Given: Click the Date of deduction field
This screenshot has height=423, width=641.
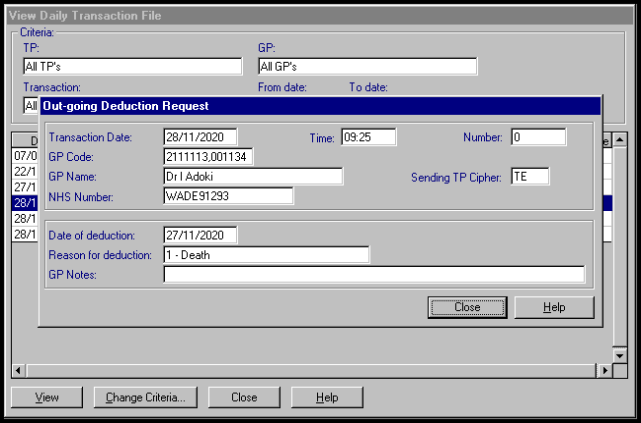Looking at the screenshot, I should tap(200, 235).
